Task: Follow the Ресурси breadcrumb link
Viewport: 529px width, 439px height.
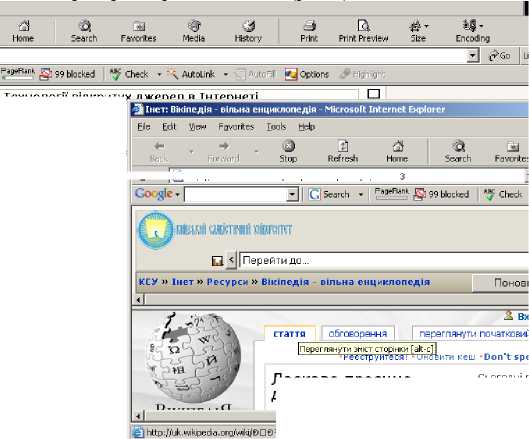Action: (227, 282)
